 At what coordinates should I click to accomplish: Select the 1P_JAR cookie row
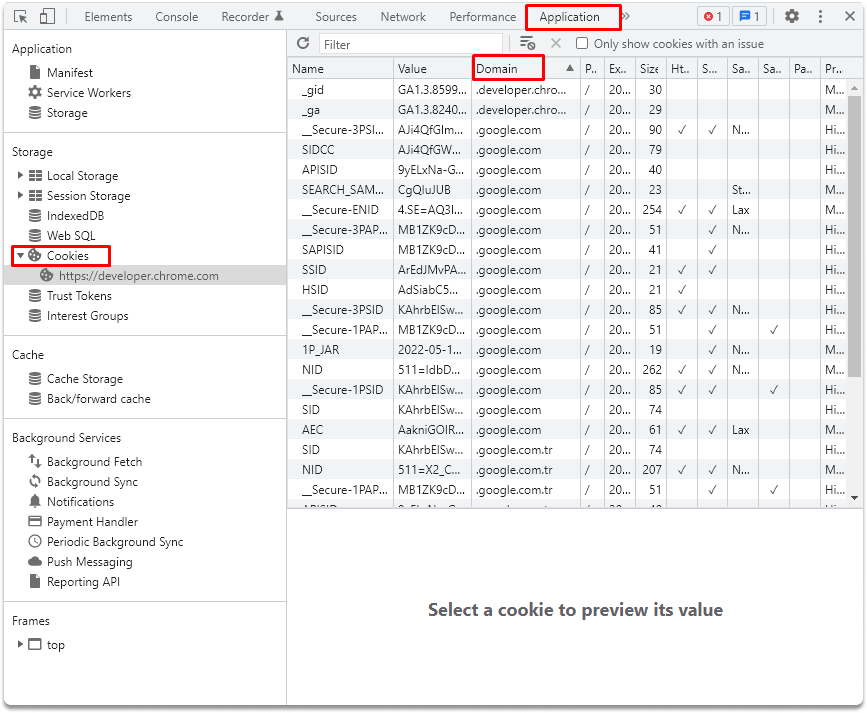[567, 350]
